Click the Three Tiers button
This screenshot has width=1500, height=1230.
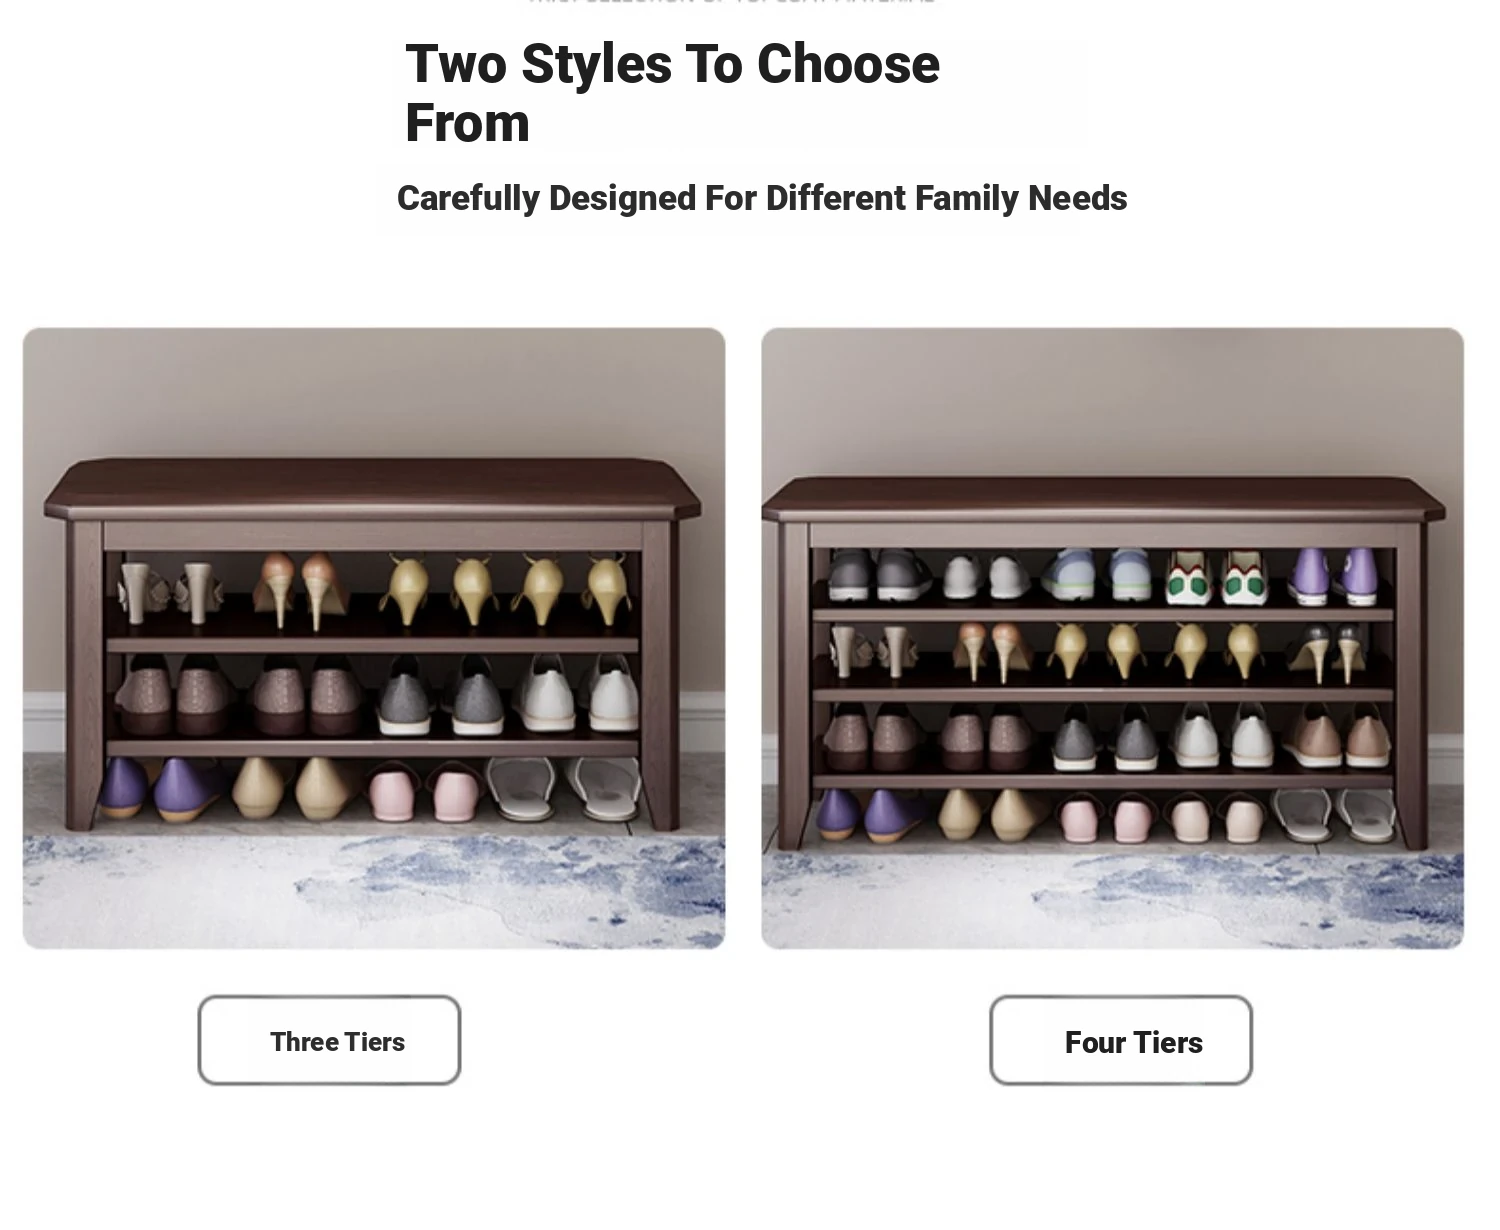click(x=329, y=1040)
